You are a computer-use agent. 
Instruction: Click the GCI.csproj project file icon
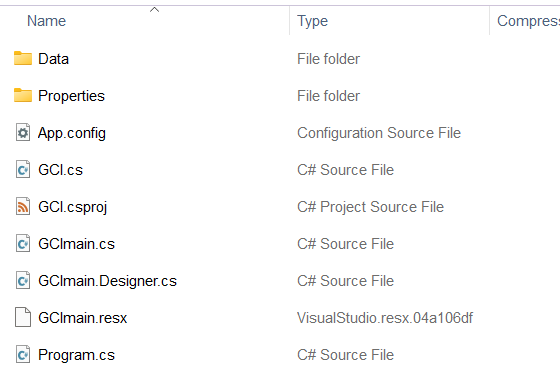(23, 207)
